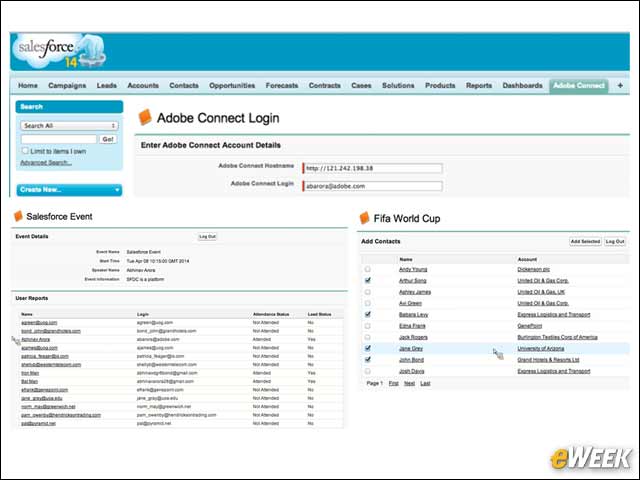Open the Opportunities tab
The image size is (640, 480).
[x=232, y=85]
